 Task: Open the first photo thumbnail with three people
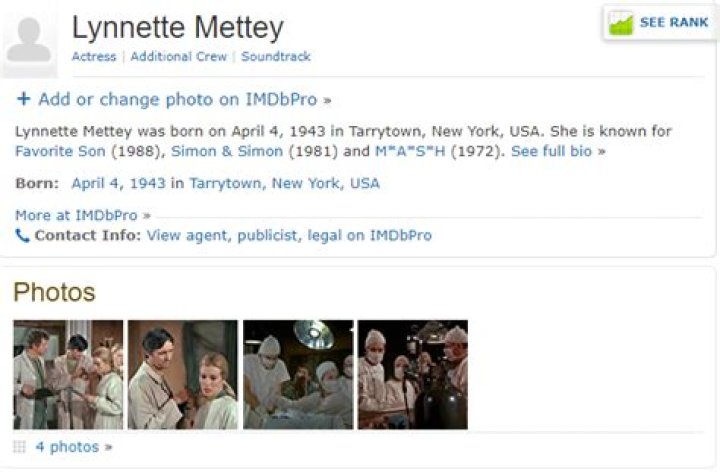click(68, 375)
